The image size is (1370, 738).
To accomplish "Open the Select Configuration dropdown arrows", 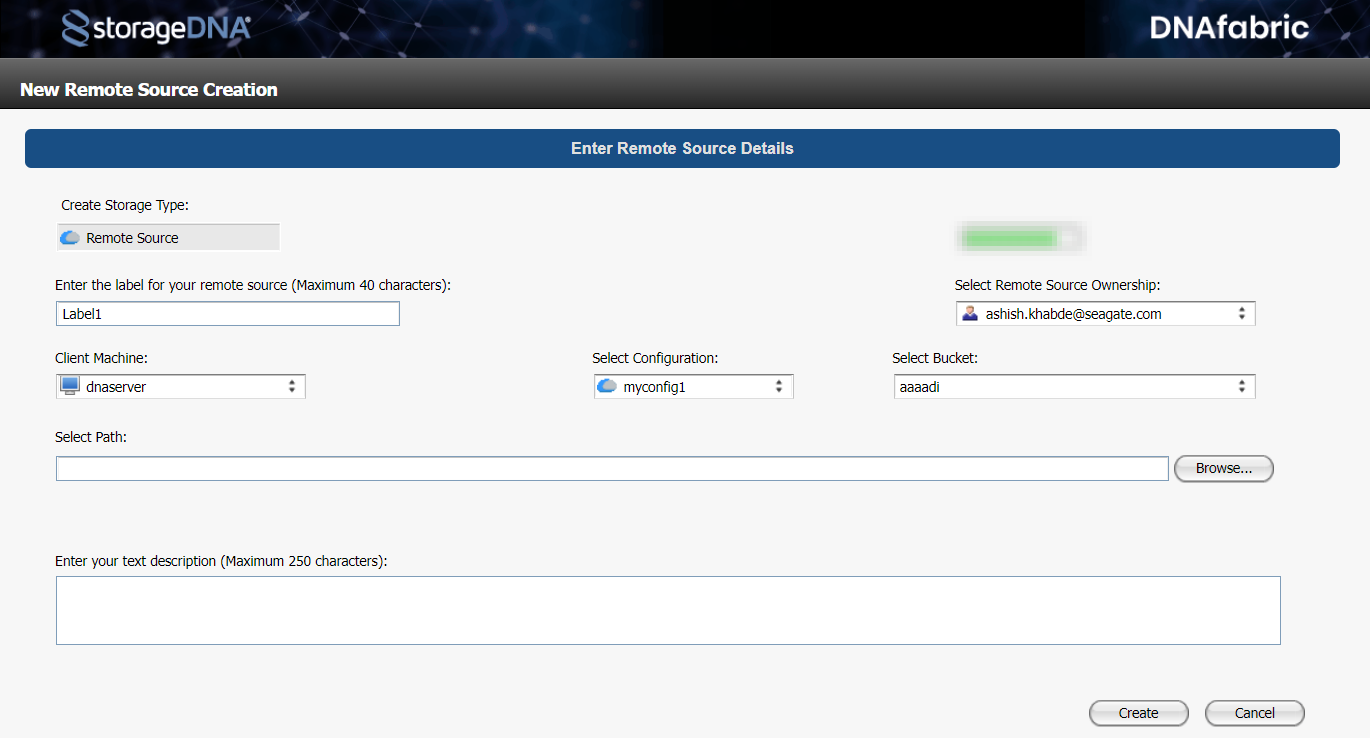I will pos(779,386).
